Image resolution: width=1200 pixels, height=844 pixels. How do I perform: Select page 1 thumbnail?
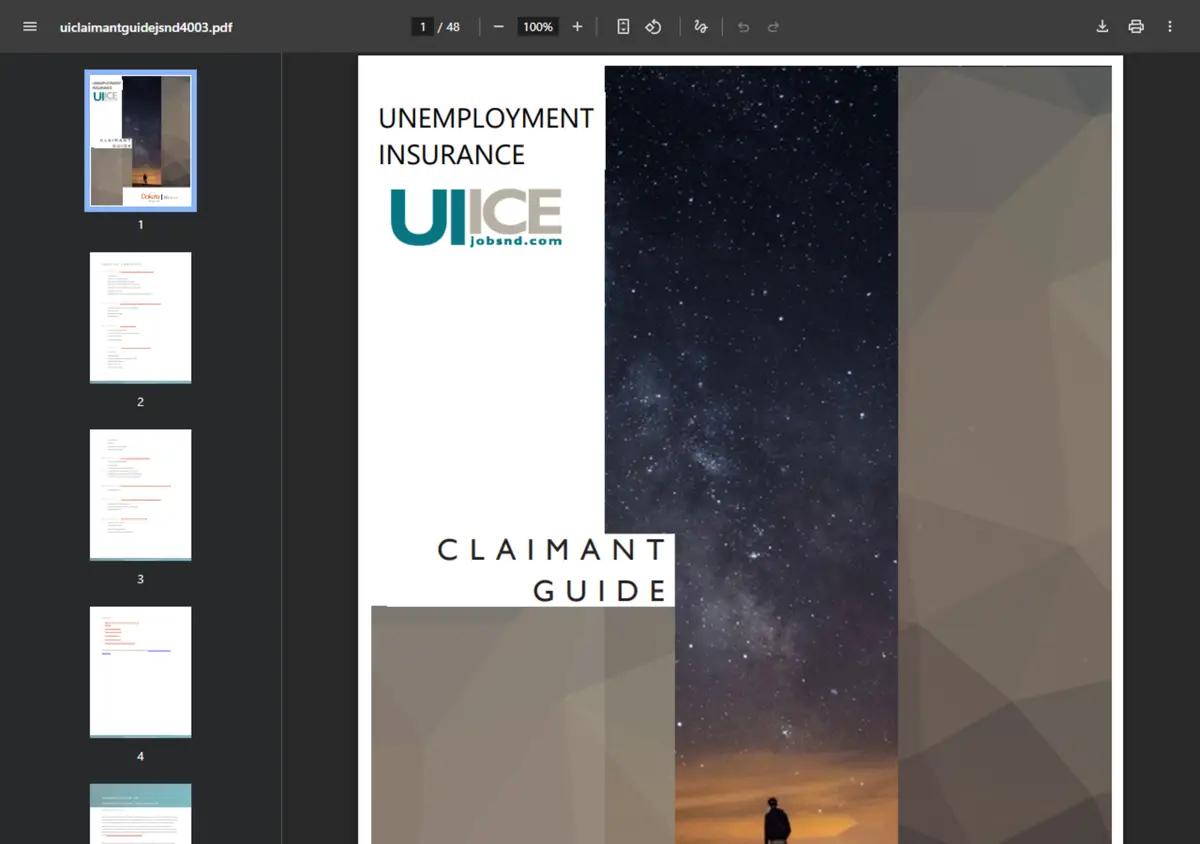(x=141, y=140)
